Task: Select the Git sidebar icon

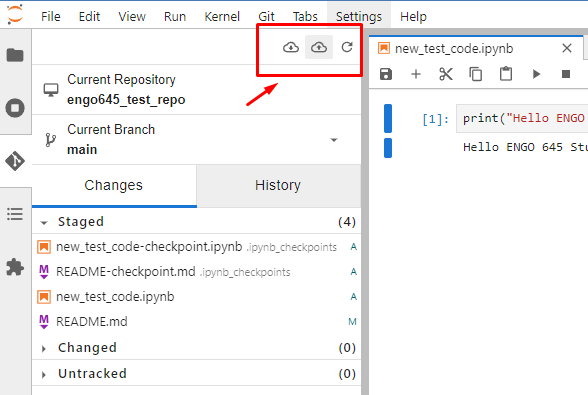Action: [x=15, y=161]
